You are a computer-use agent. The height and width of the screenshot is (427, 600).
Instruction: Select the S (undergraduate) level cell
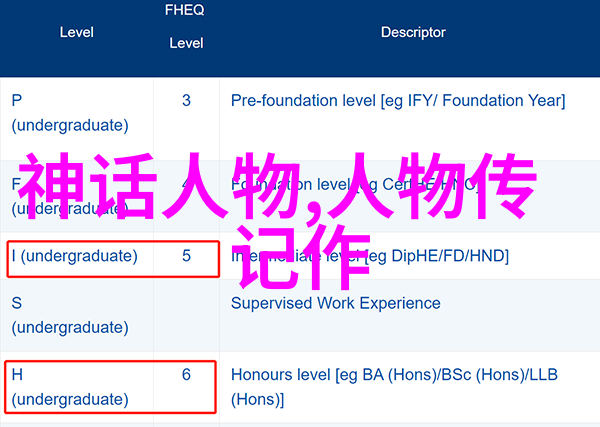tap(70, 315)
